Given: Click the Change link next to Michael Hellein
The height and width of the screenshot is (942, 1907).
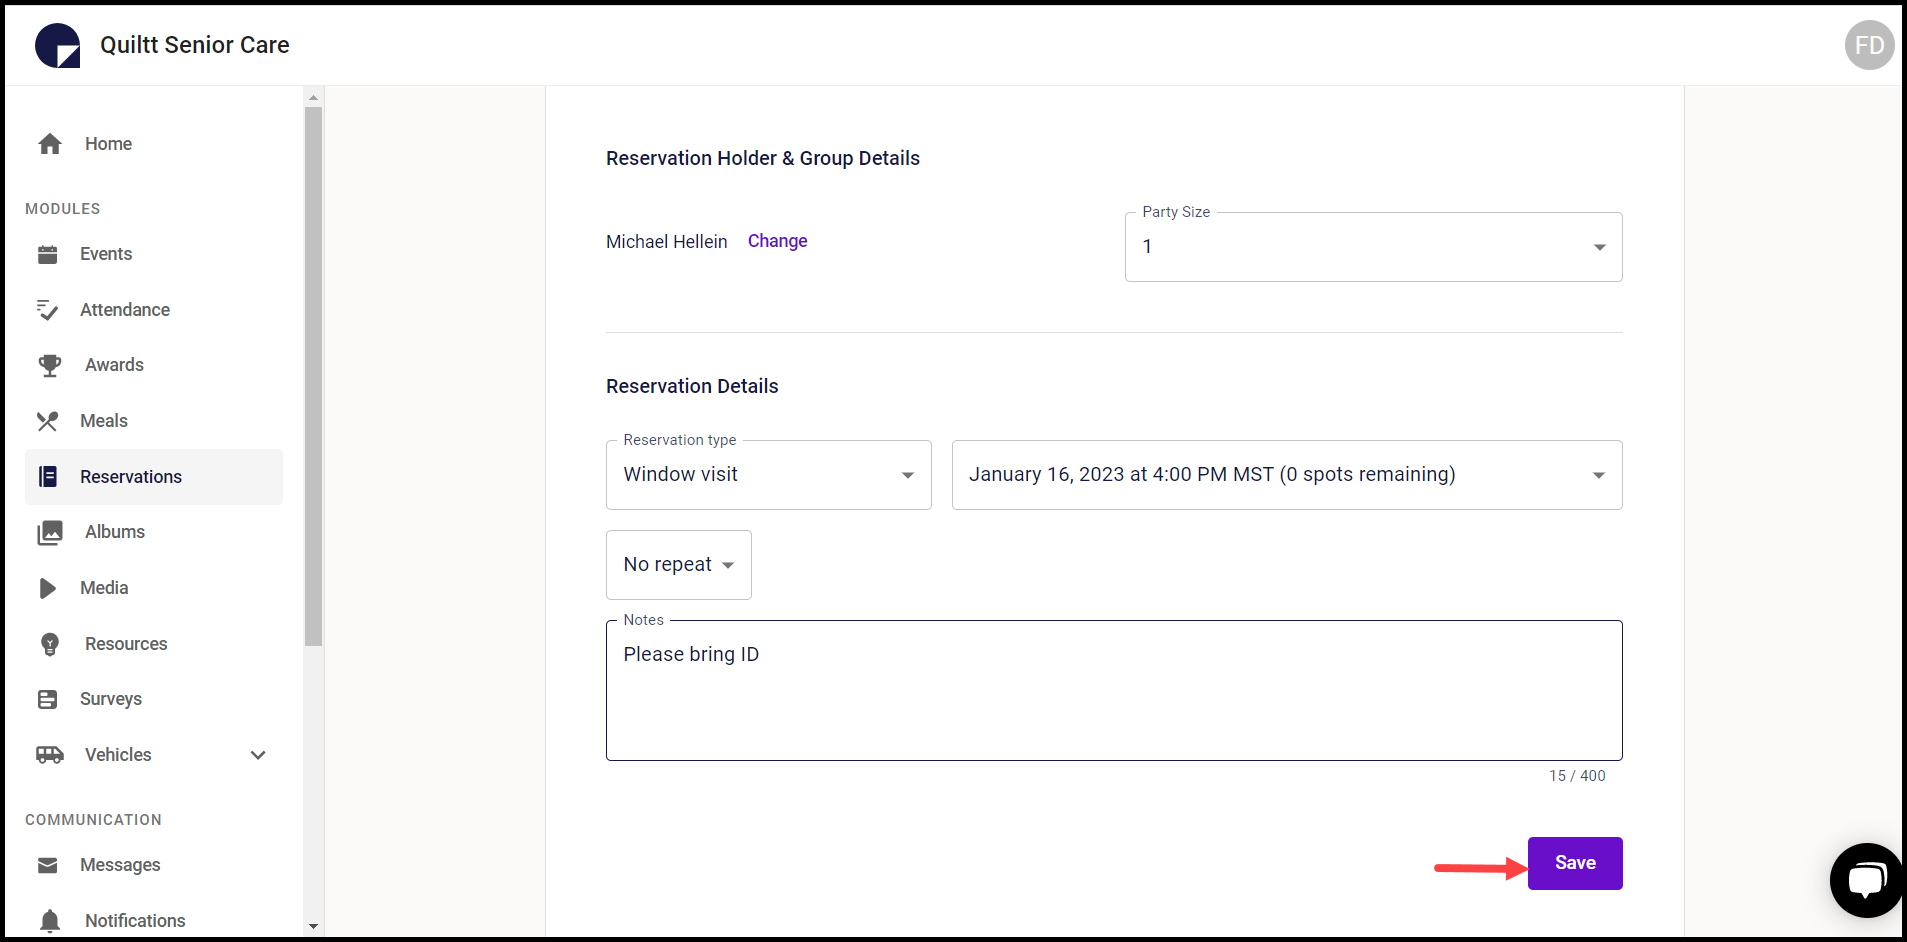Looking at the screenshot, I should 777,241.
